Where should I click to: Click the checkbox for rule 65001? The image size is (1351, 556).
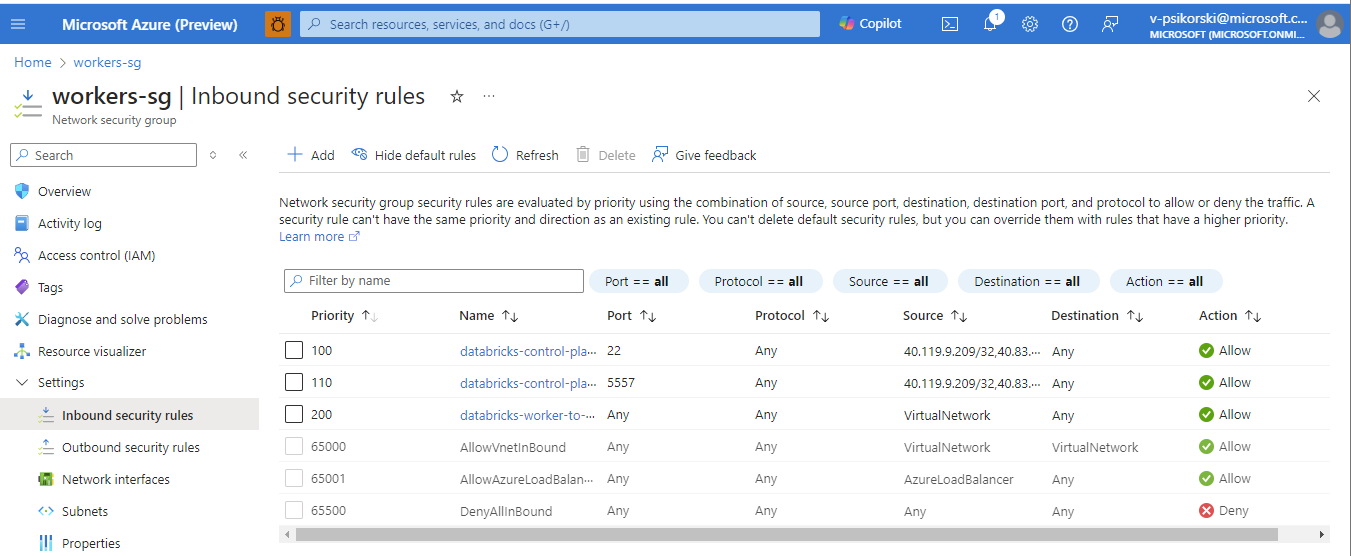293,478
